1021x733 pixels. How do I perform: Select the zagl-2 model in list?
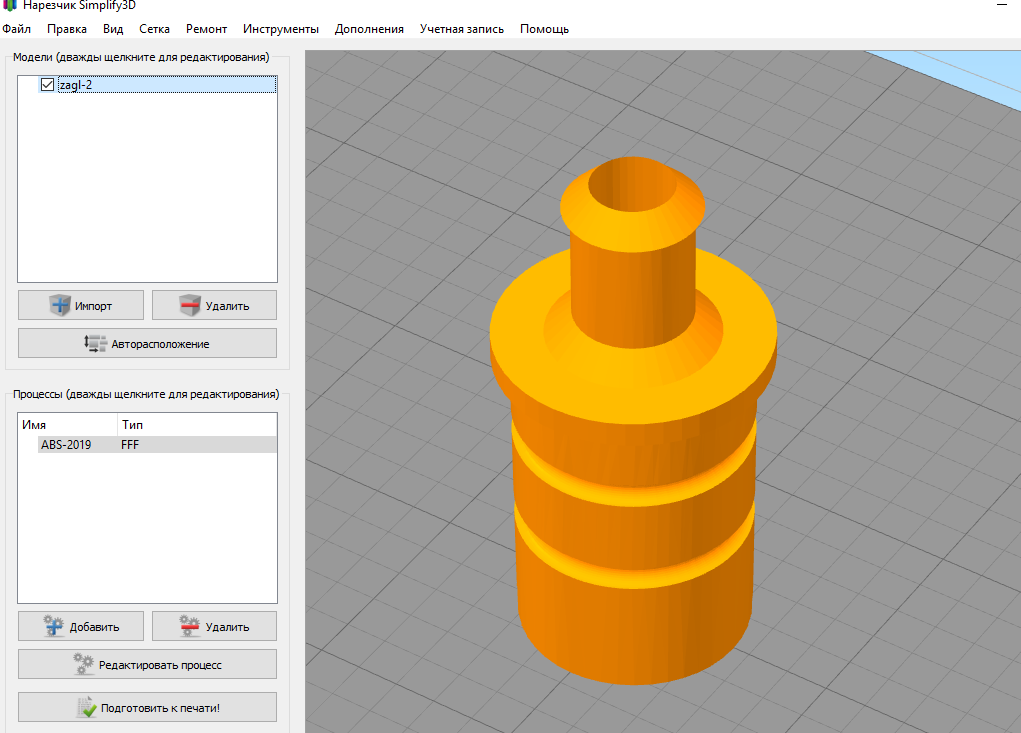click(76, 86)
